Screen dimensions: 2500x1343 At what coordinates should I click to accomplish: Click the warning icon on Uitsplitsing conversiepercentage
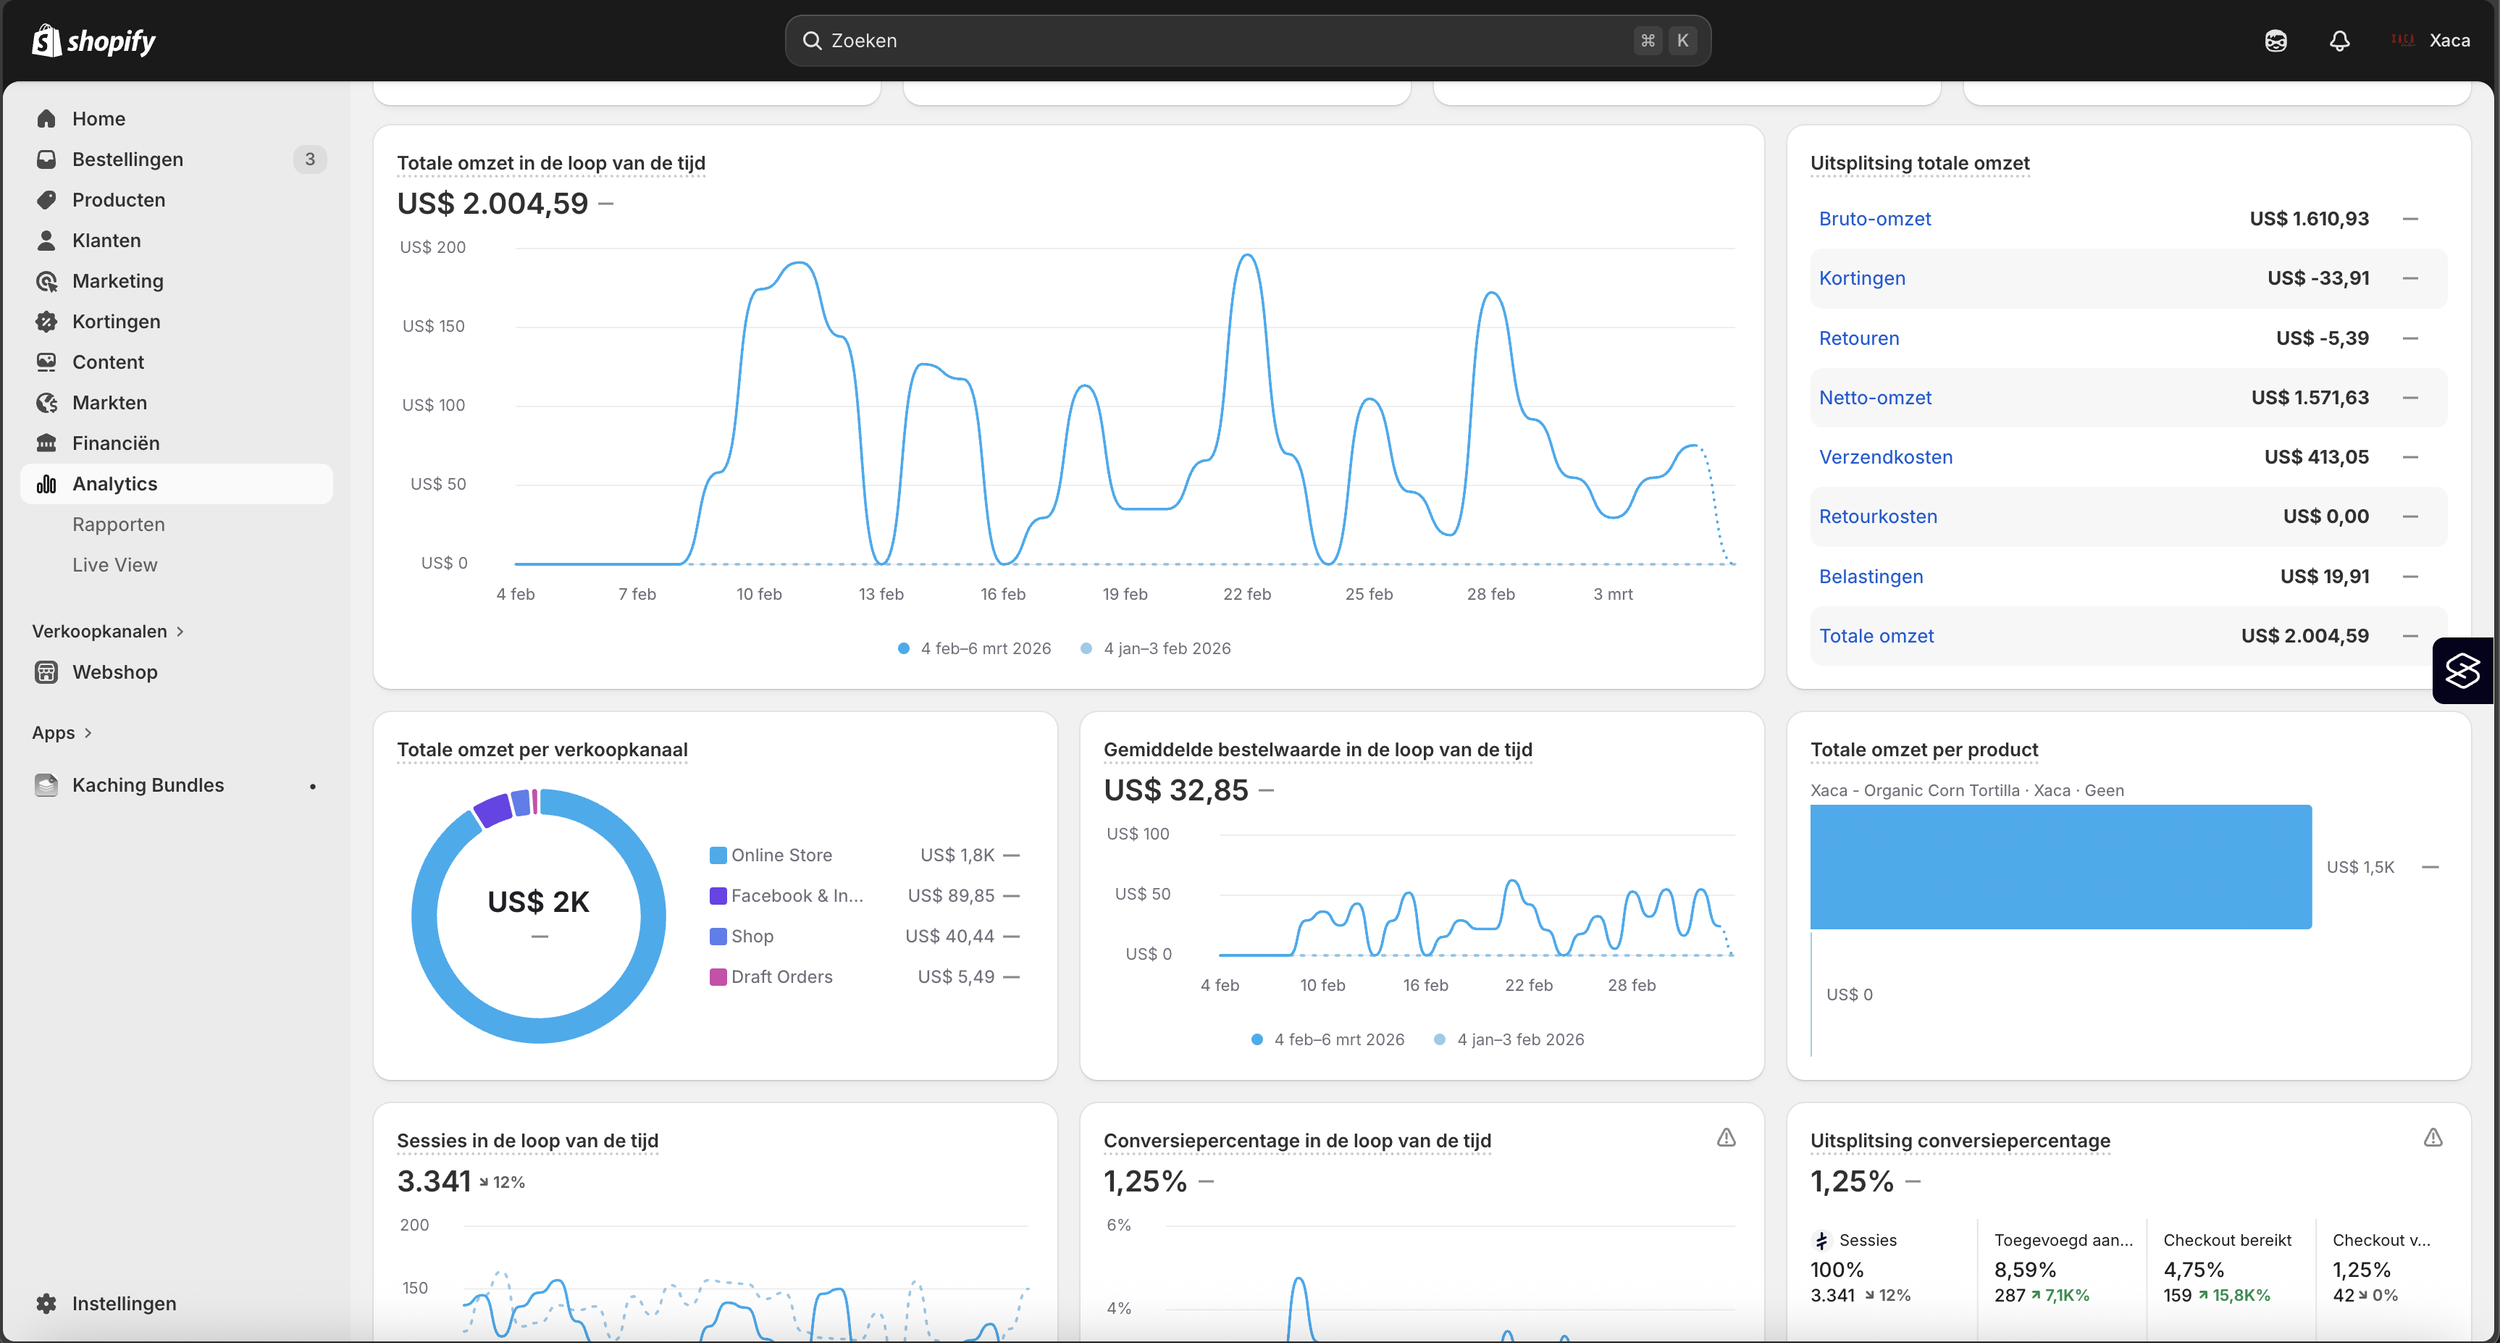point(2433,1138)
